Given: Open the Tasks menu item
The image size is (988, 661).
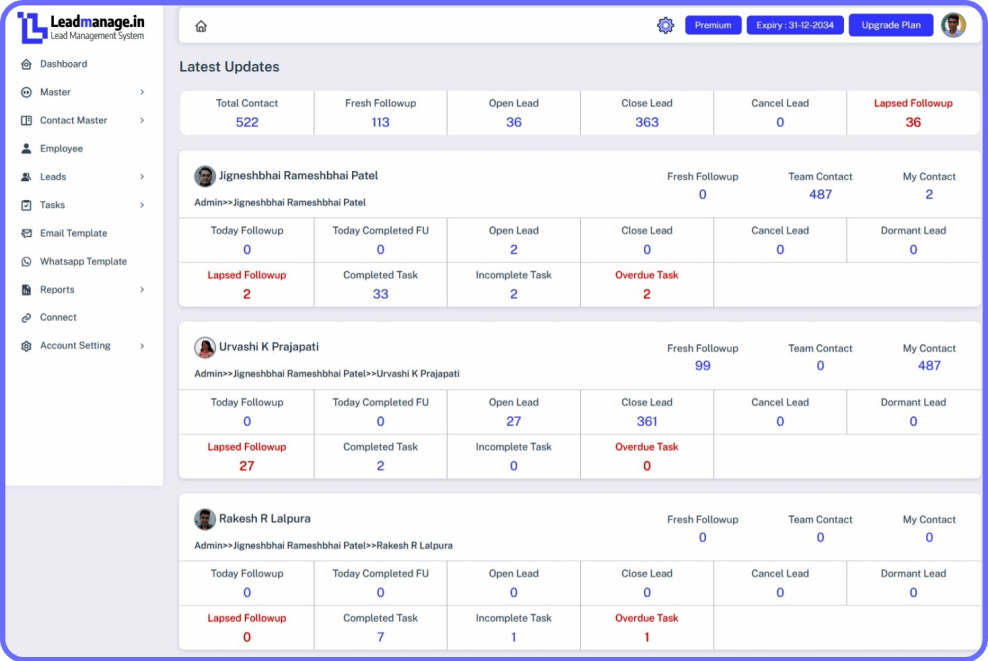Looking at the screenshot, I should 52,205.
